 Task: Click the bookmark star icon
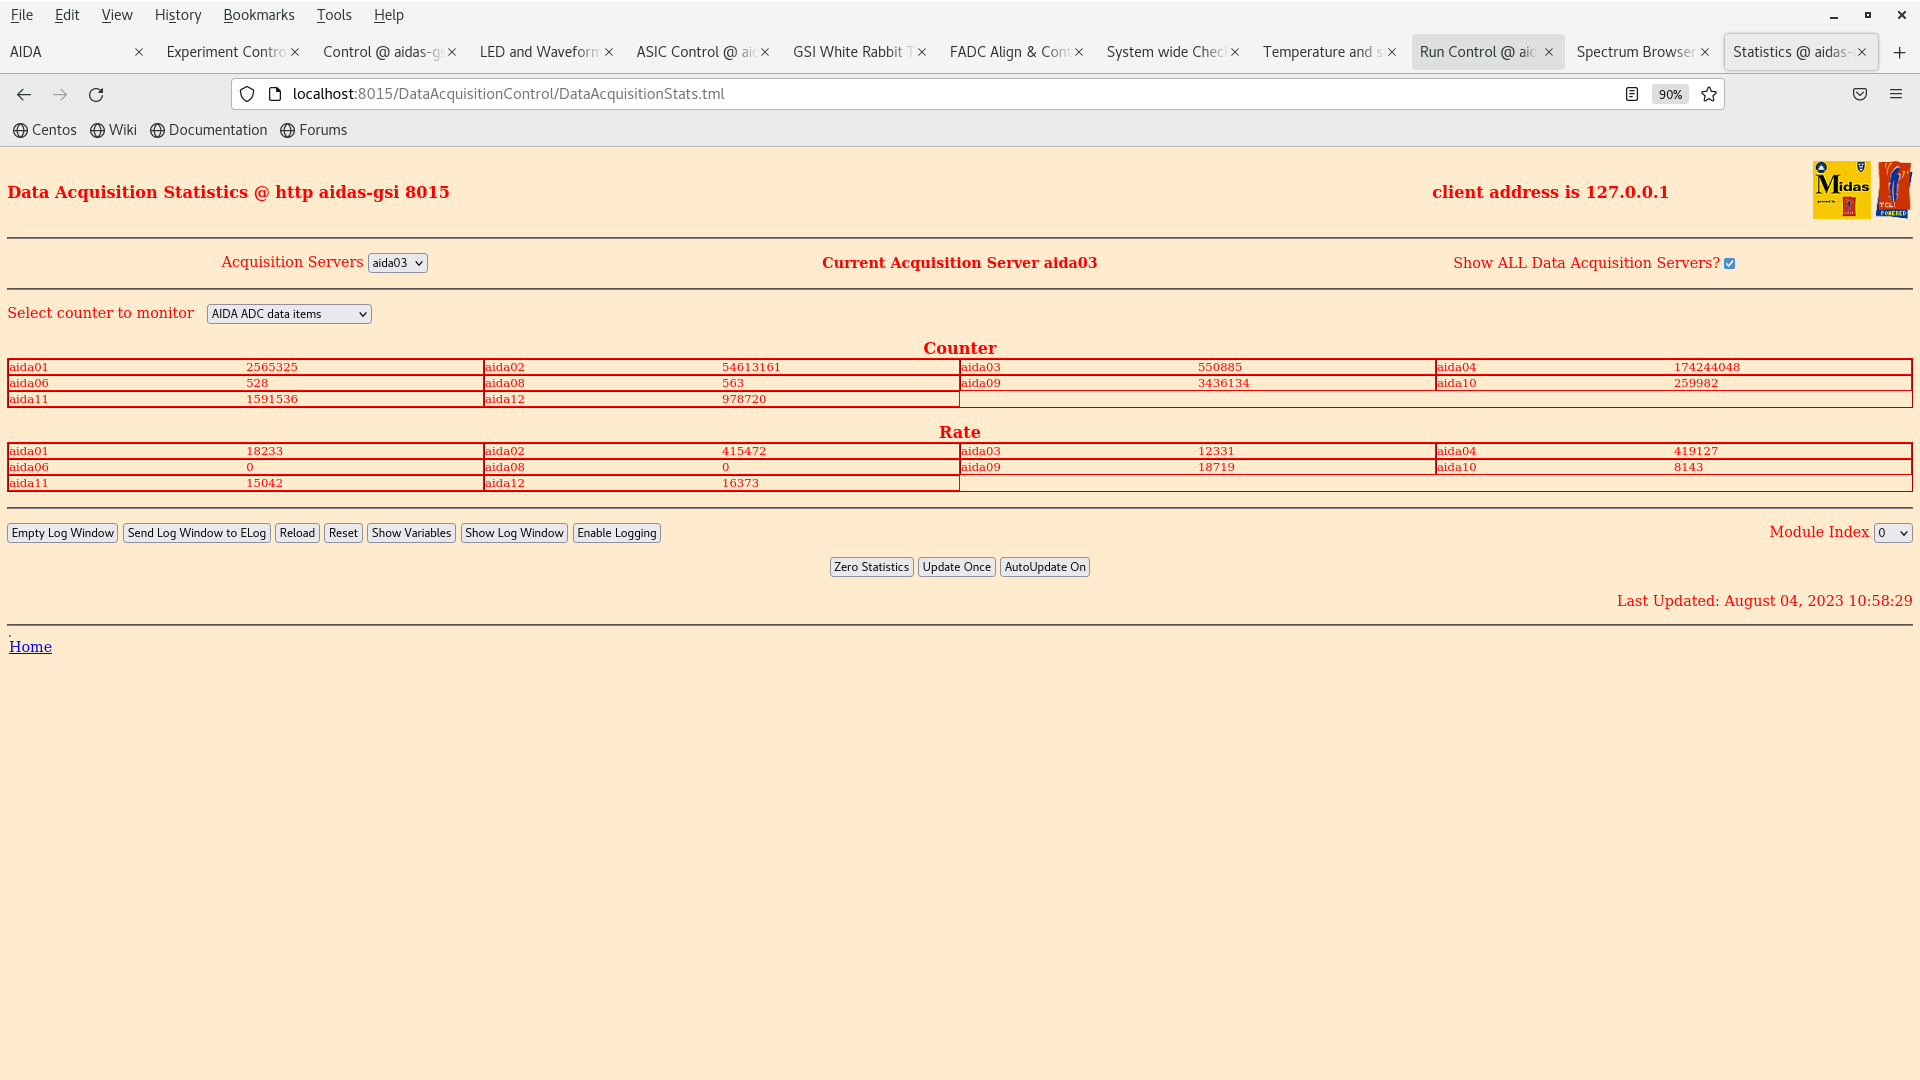[1708, 94]
